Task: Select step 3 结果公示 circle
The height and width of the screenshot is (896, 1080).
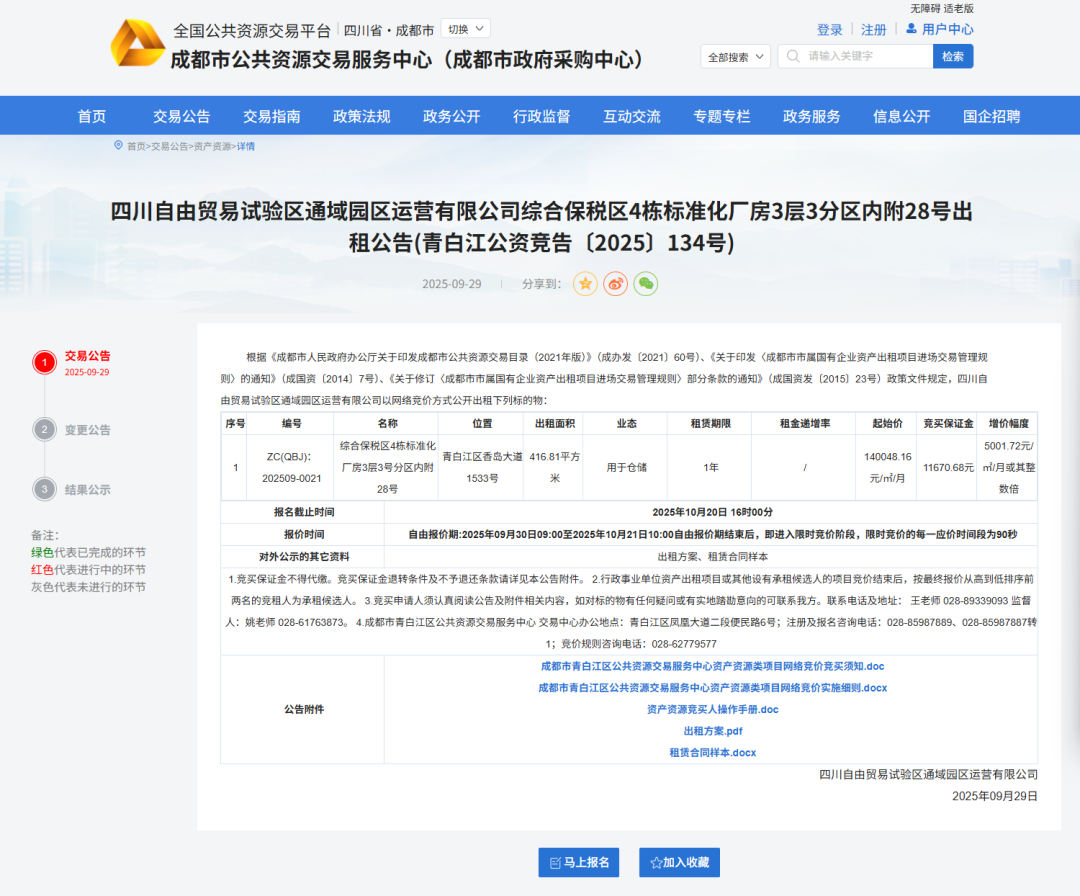Action: (45, 490)
